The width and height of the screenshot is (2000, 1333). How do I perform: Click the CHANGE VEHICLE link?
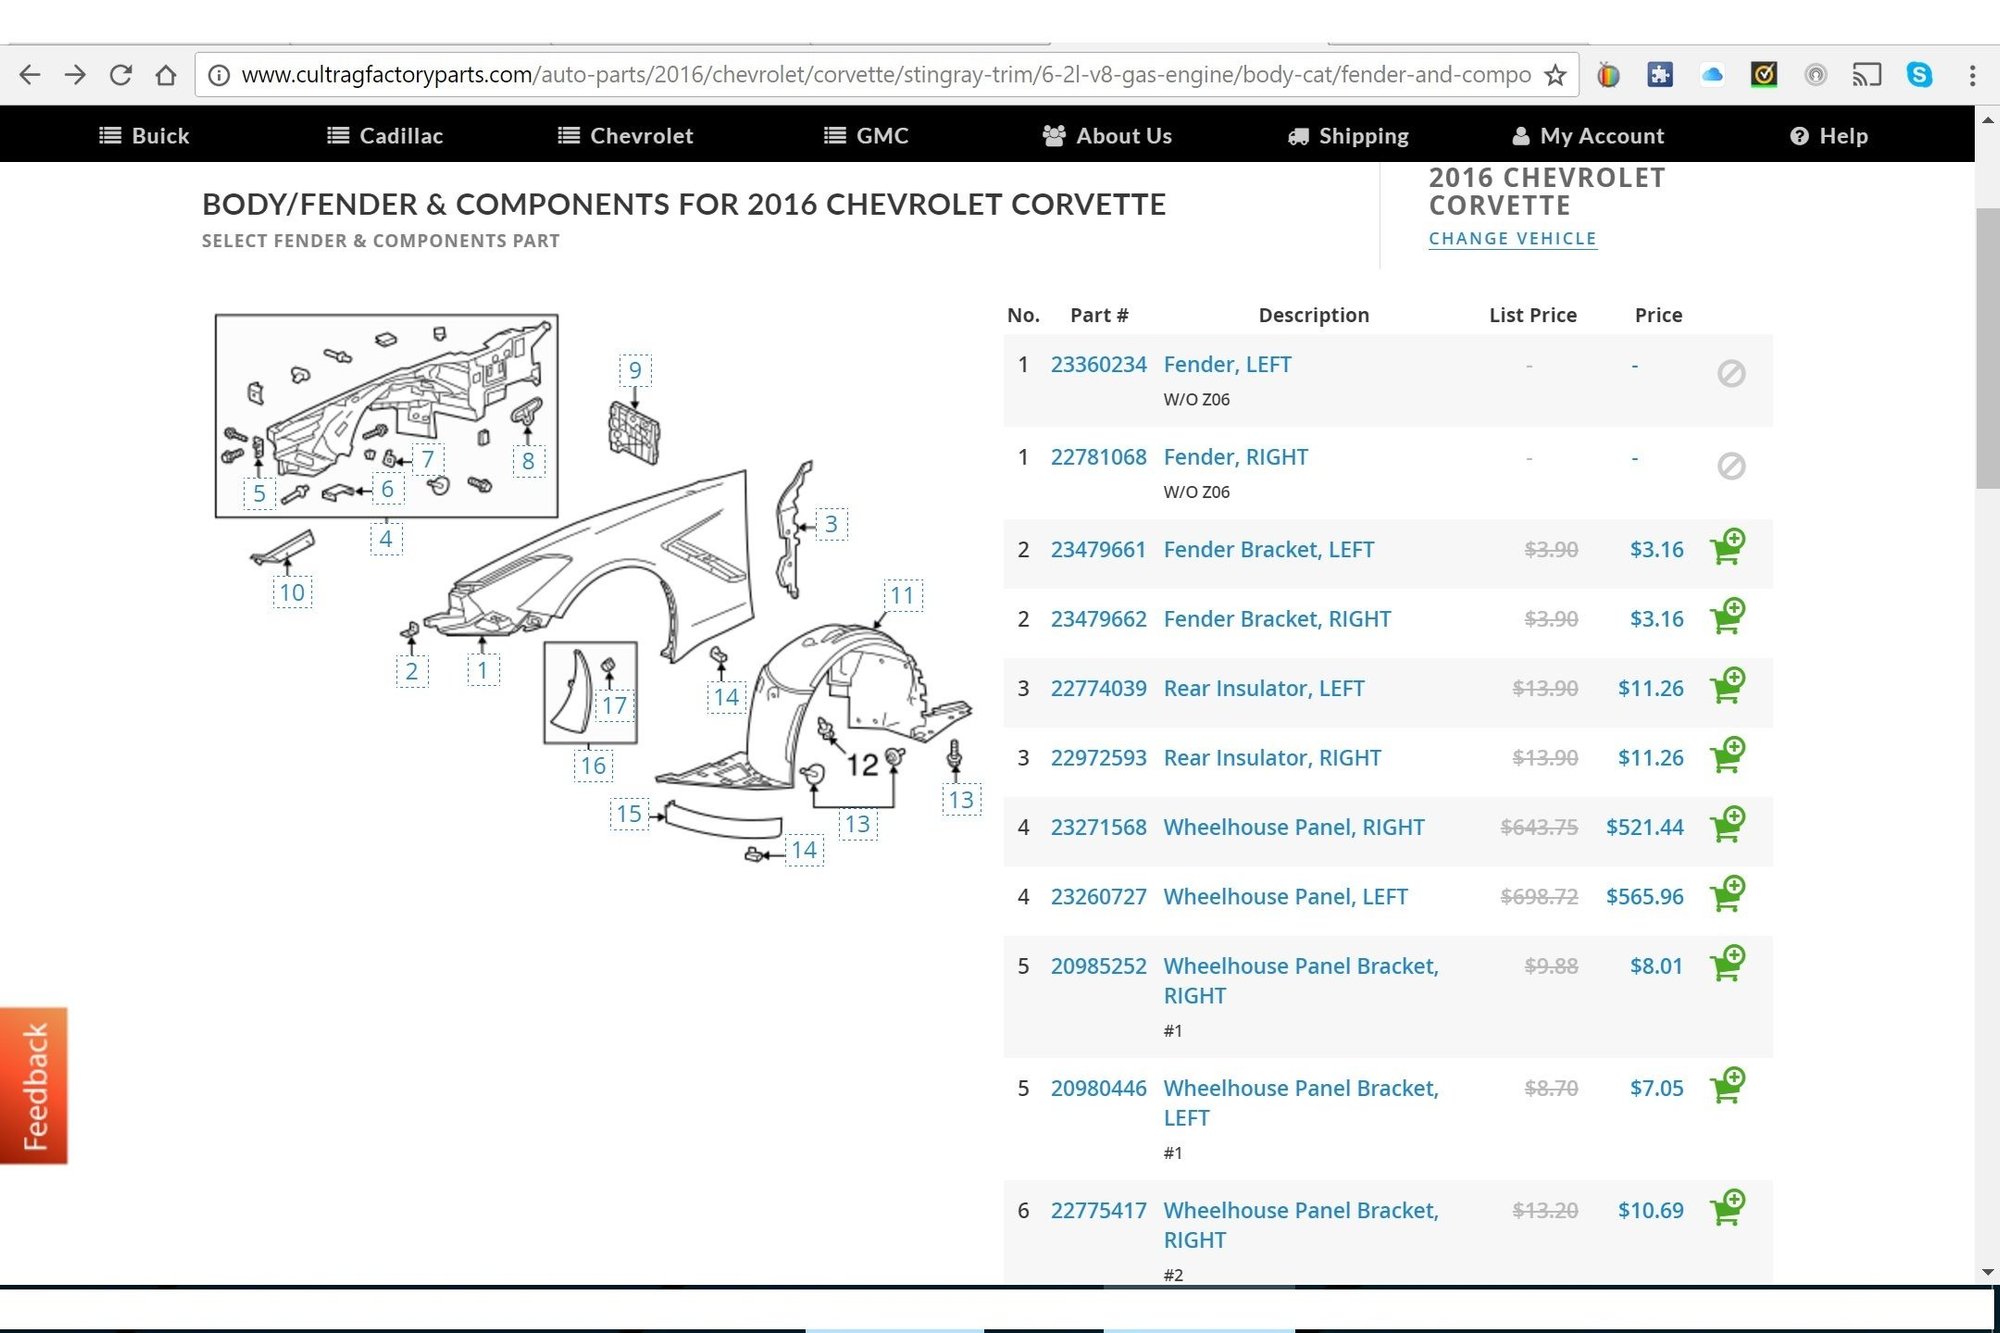(x=1512, y=239)
